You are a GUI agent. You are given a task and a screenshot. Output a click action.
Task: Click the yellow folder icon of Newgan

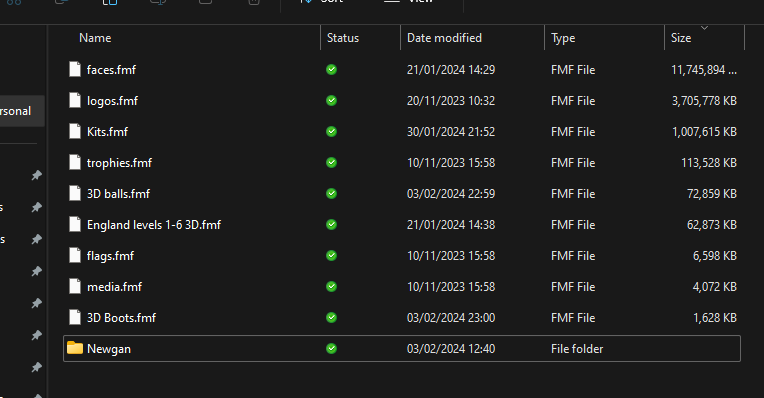75,348
